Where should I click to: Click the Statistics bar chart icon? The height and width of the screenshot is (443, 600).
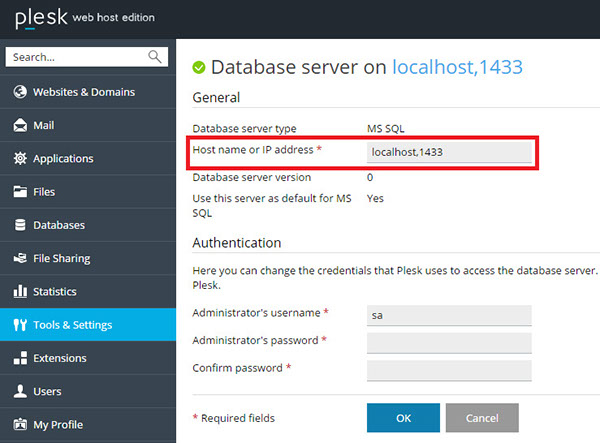[x=19, y=292]
